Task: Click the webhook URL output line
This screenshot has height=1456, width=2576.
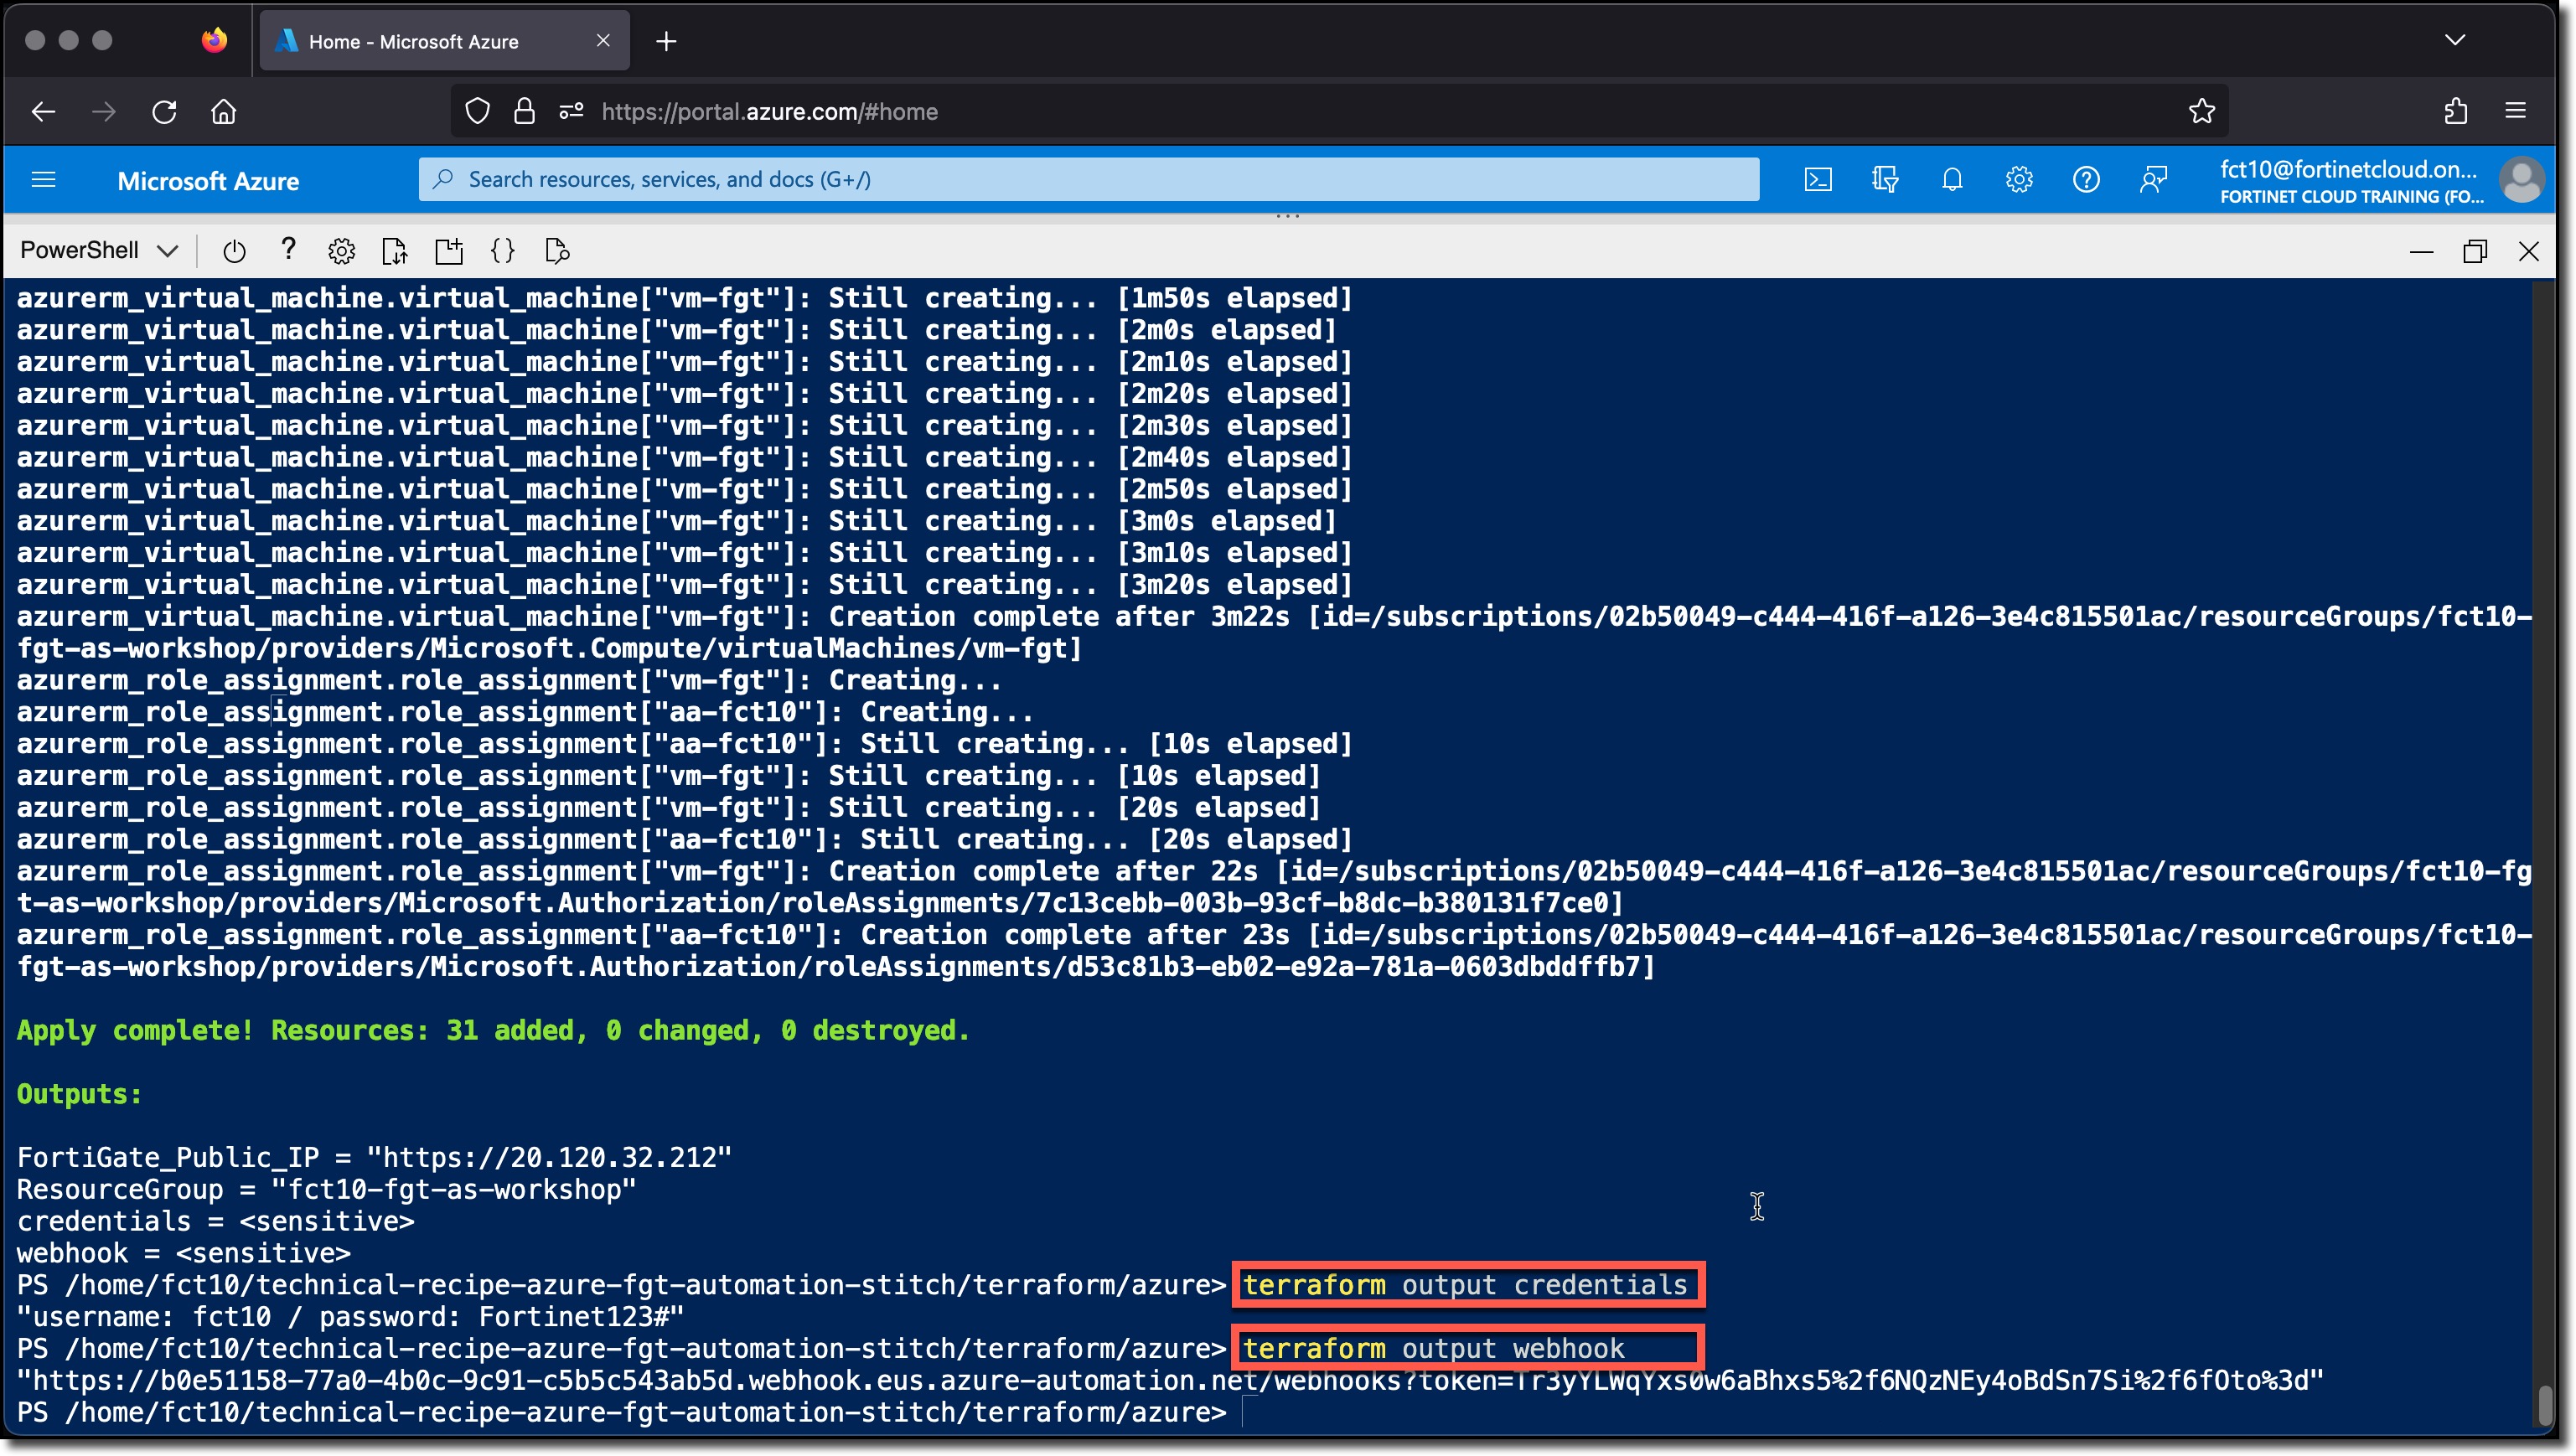Action: (x=1170, y=1381)
